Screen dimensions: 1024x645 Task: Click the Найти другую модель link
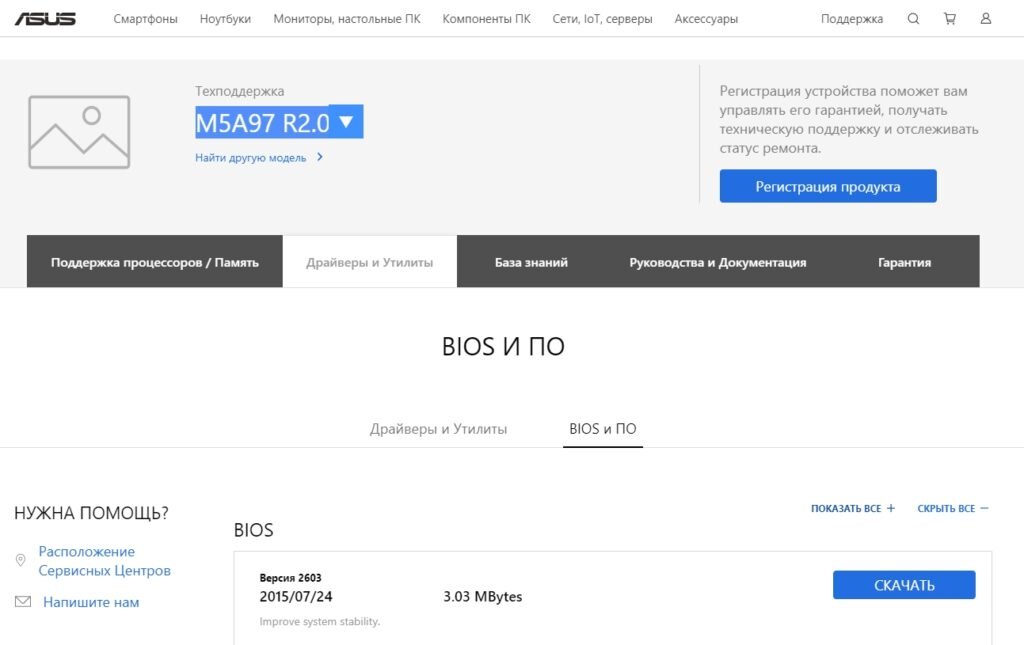point(250,157)
